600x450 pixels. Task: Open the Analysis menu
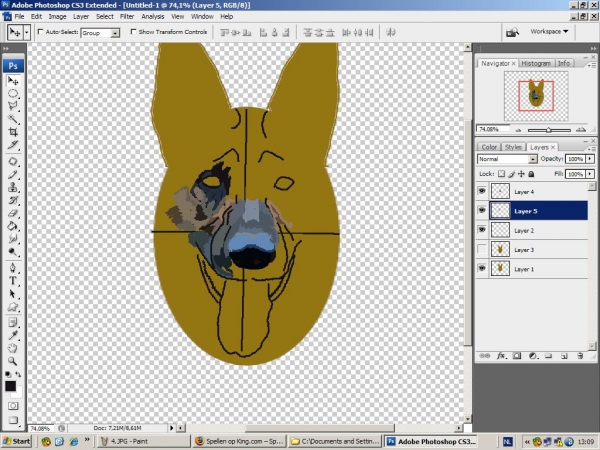(x=153, y=16)
